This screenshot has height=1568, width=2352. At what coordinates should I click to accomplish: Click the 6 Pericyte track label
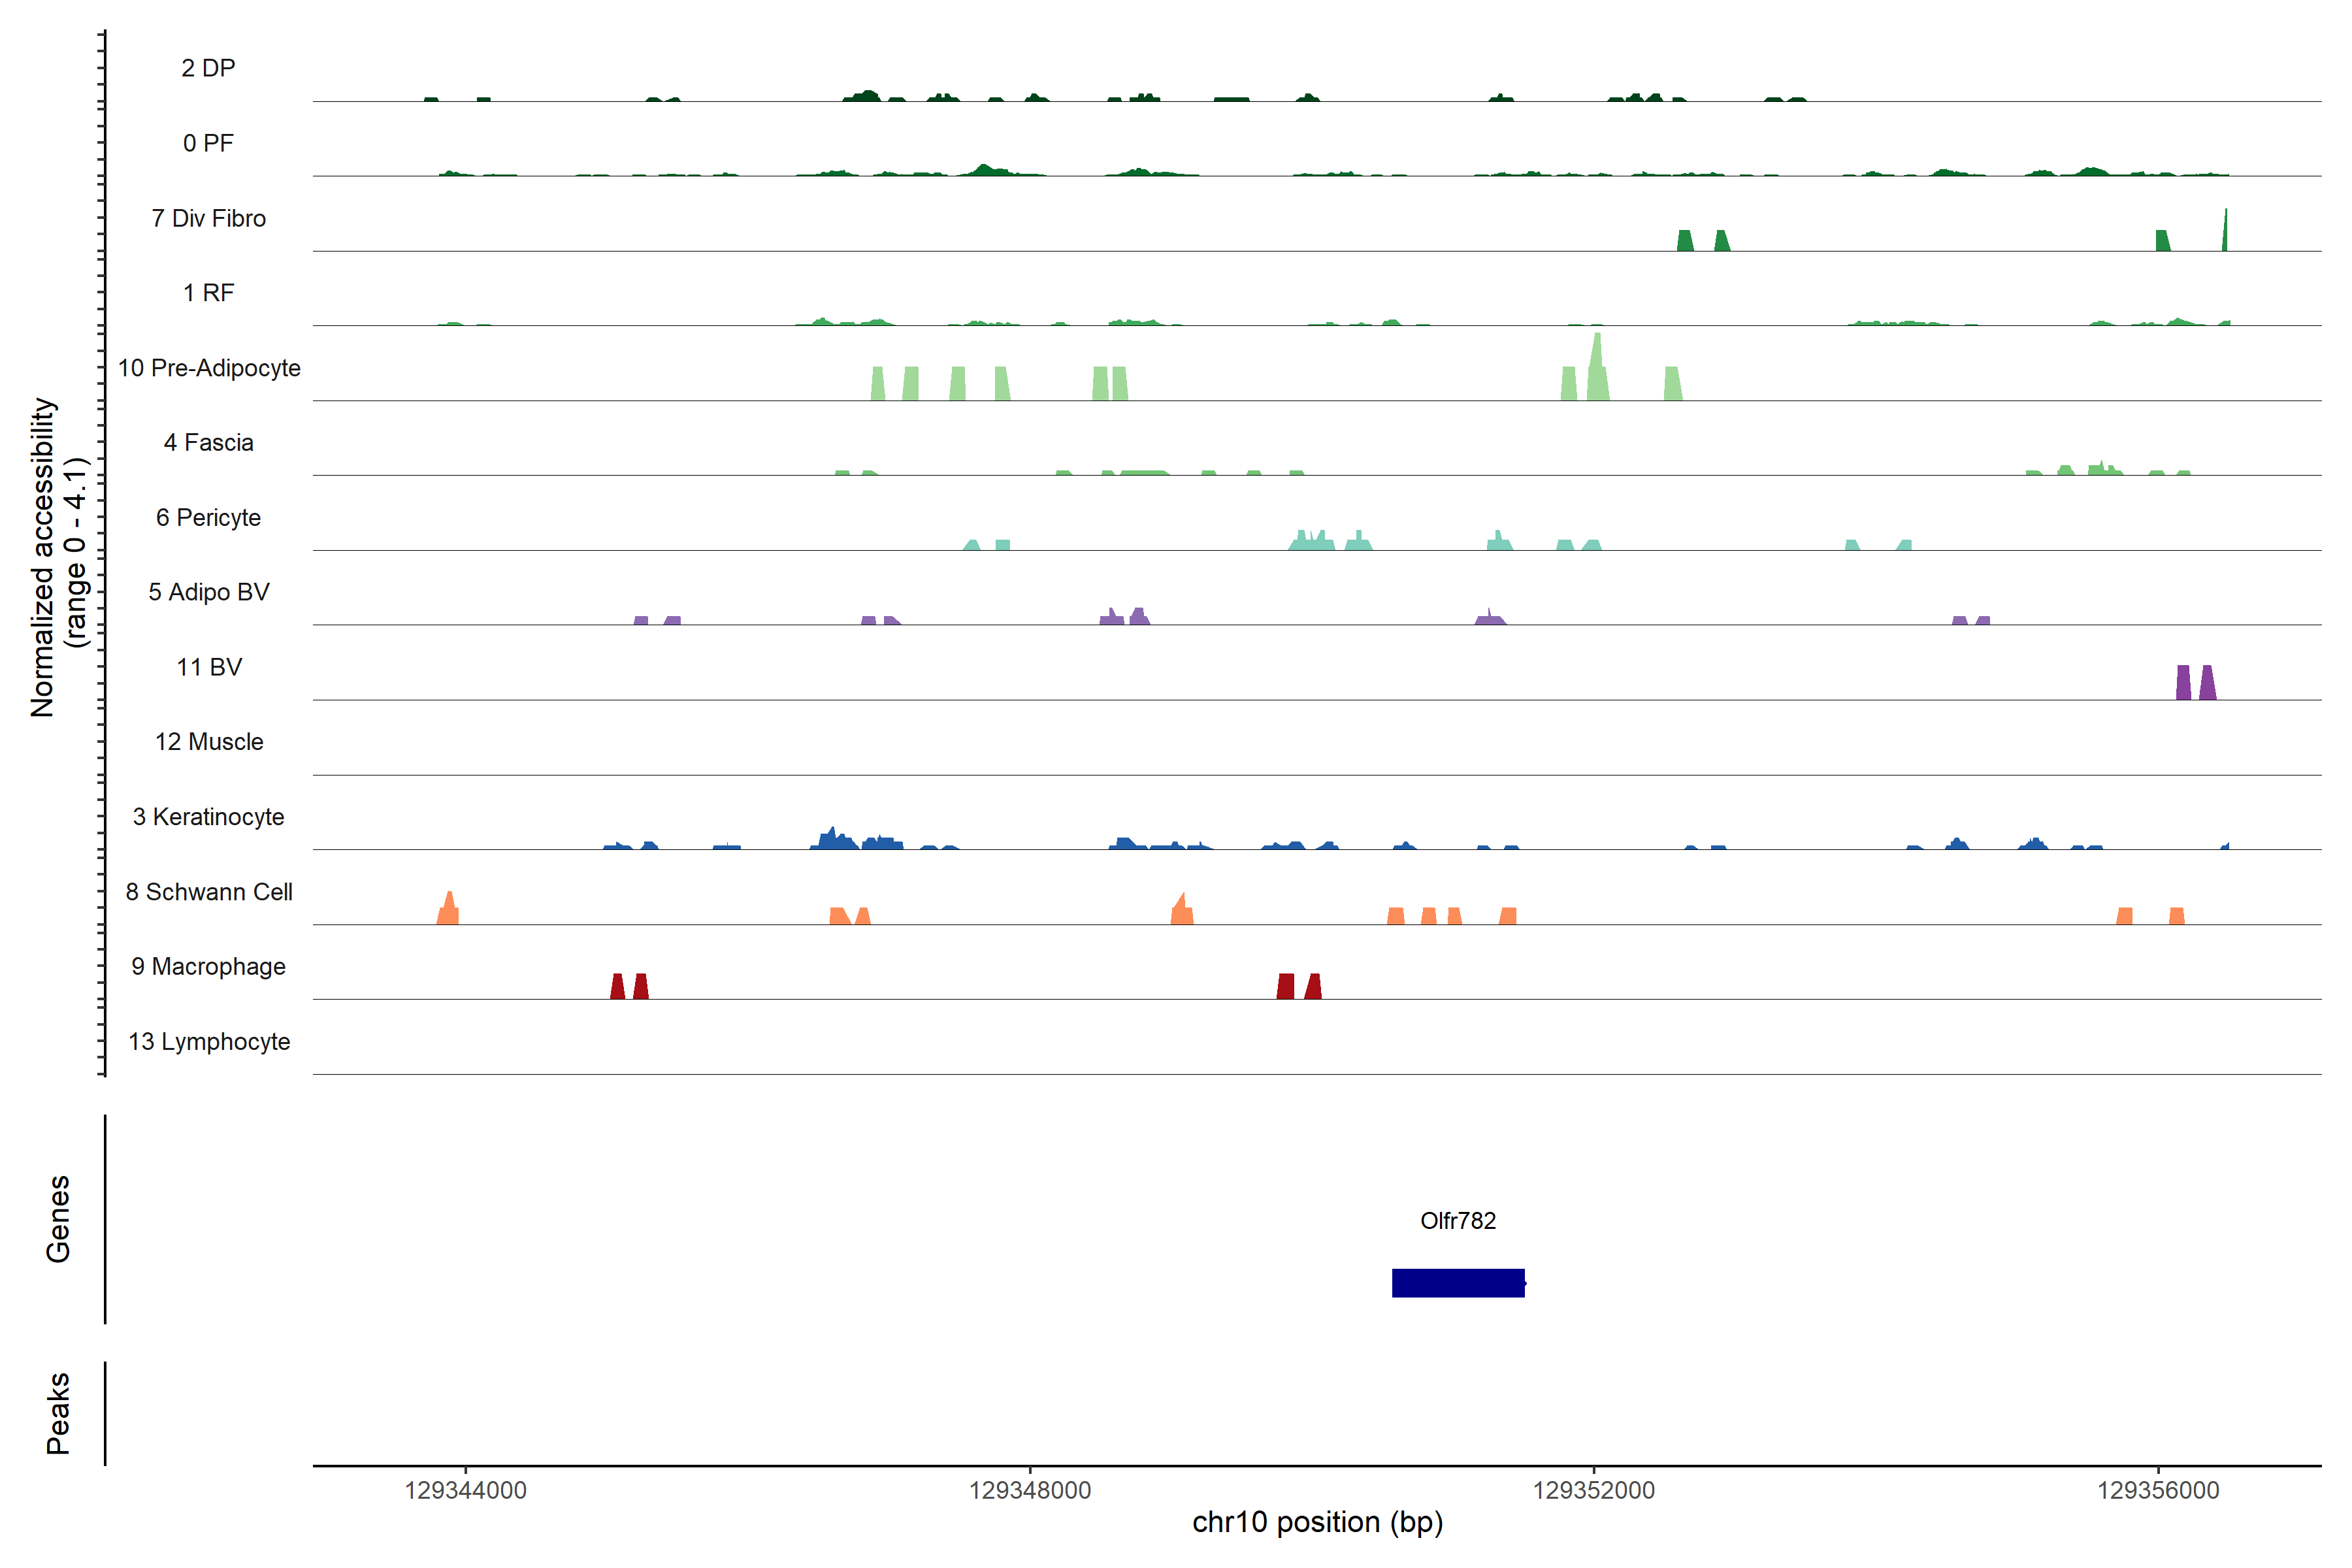208,518
